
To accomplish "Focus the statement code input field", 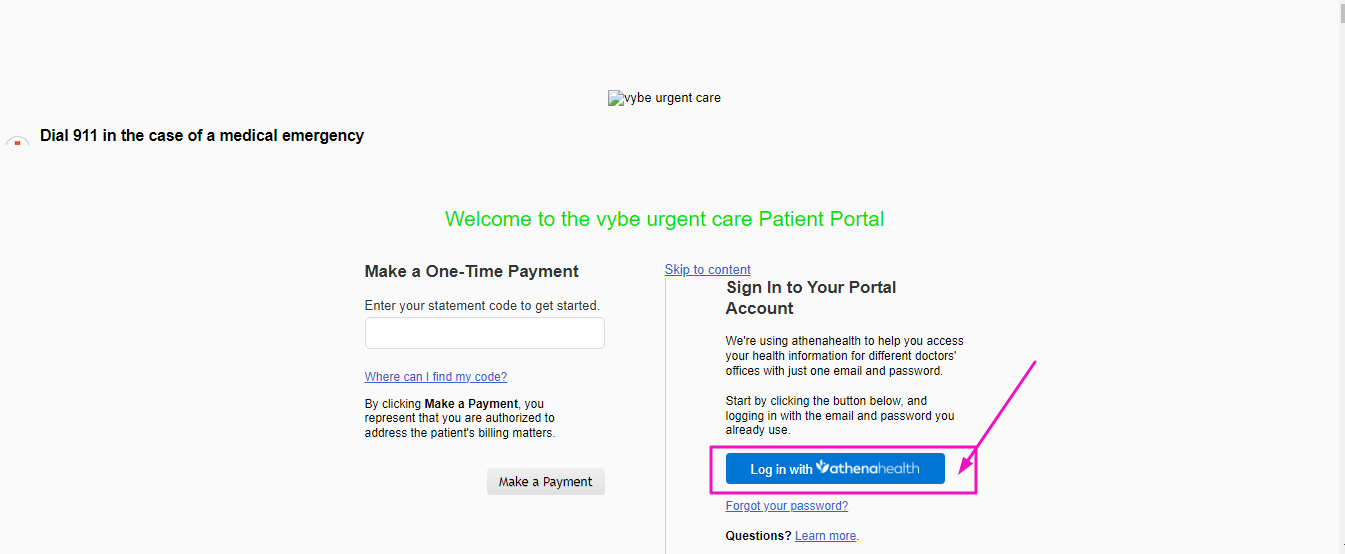I will pyautogui.click(x=485, y=333).
